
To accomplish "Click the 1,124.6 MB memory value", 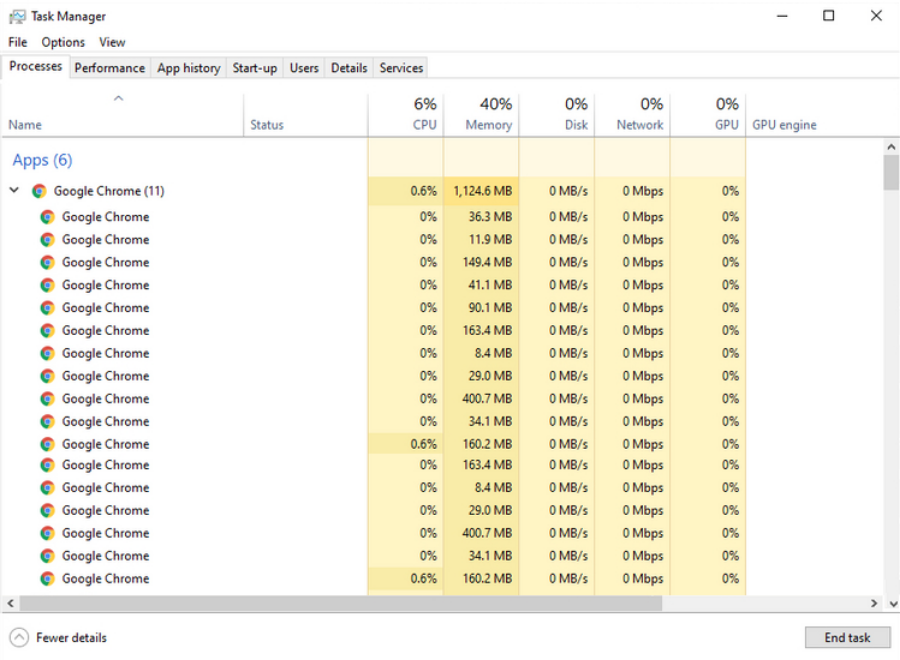I will pos(483,191).
